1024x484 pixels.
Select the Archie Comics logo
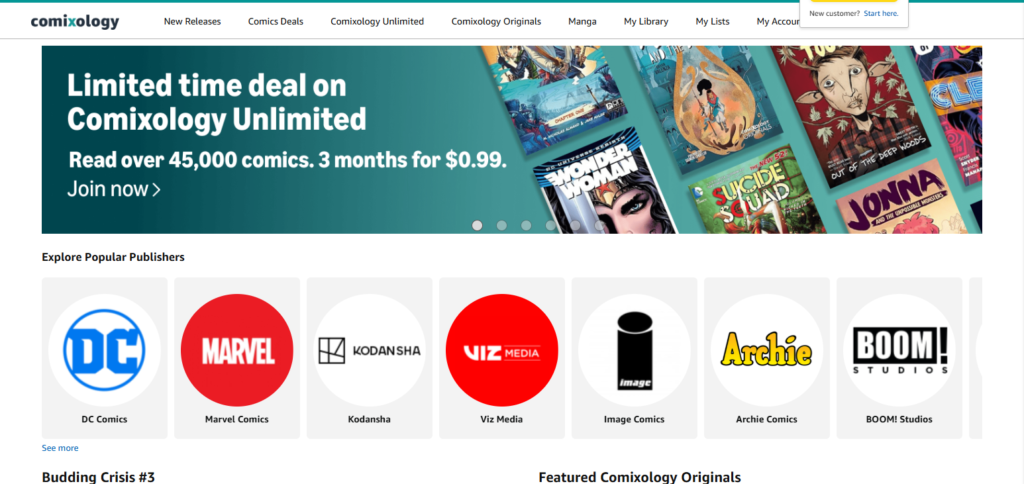tap(767, 351)
